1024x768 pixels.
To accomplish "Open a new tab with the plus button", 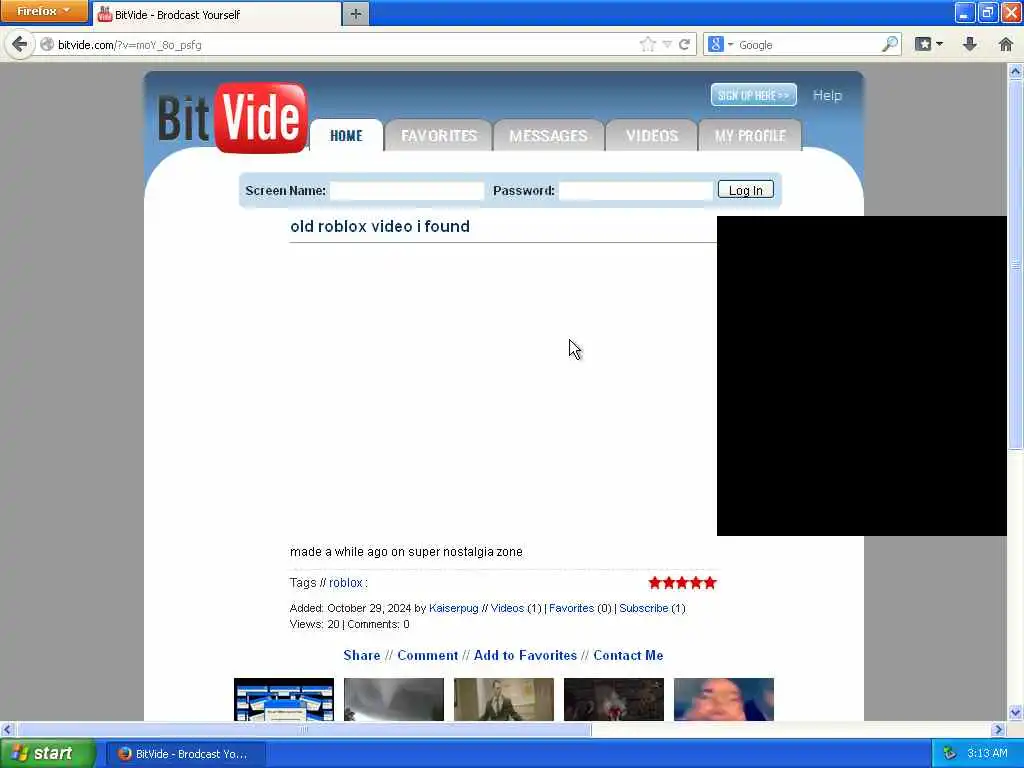I will tap(355, 14).
